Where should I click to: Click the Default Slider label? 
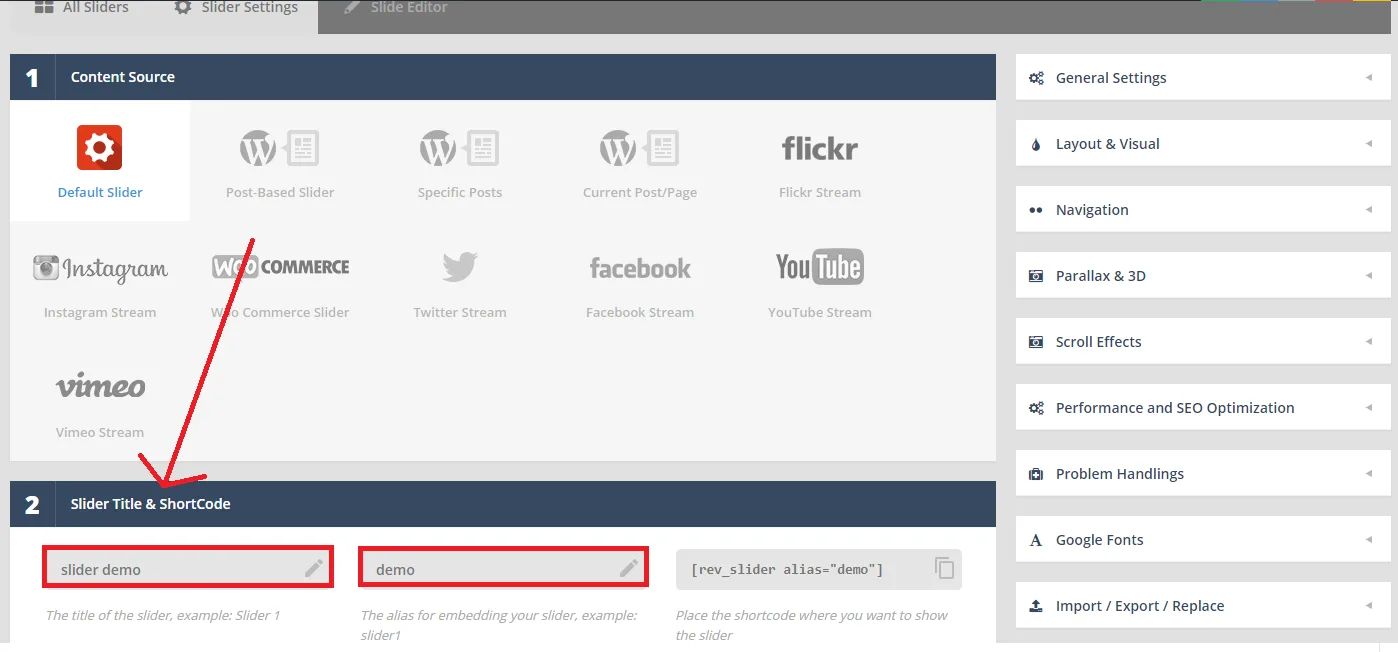pyautogui.click(x=100, y=192)
